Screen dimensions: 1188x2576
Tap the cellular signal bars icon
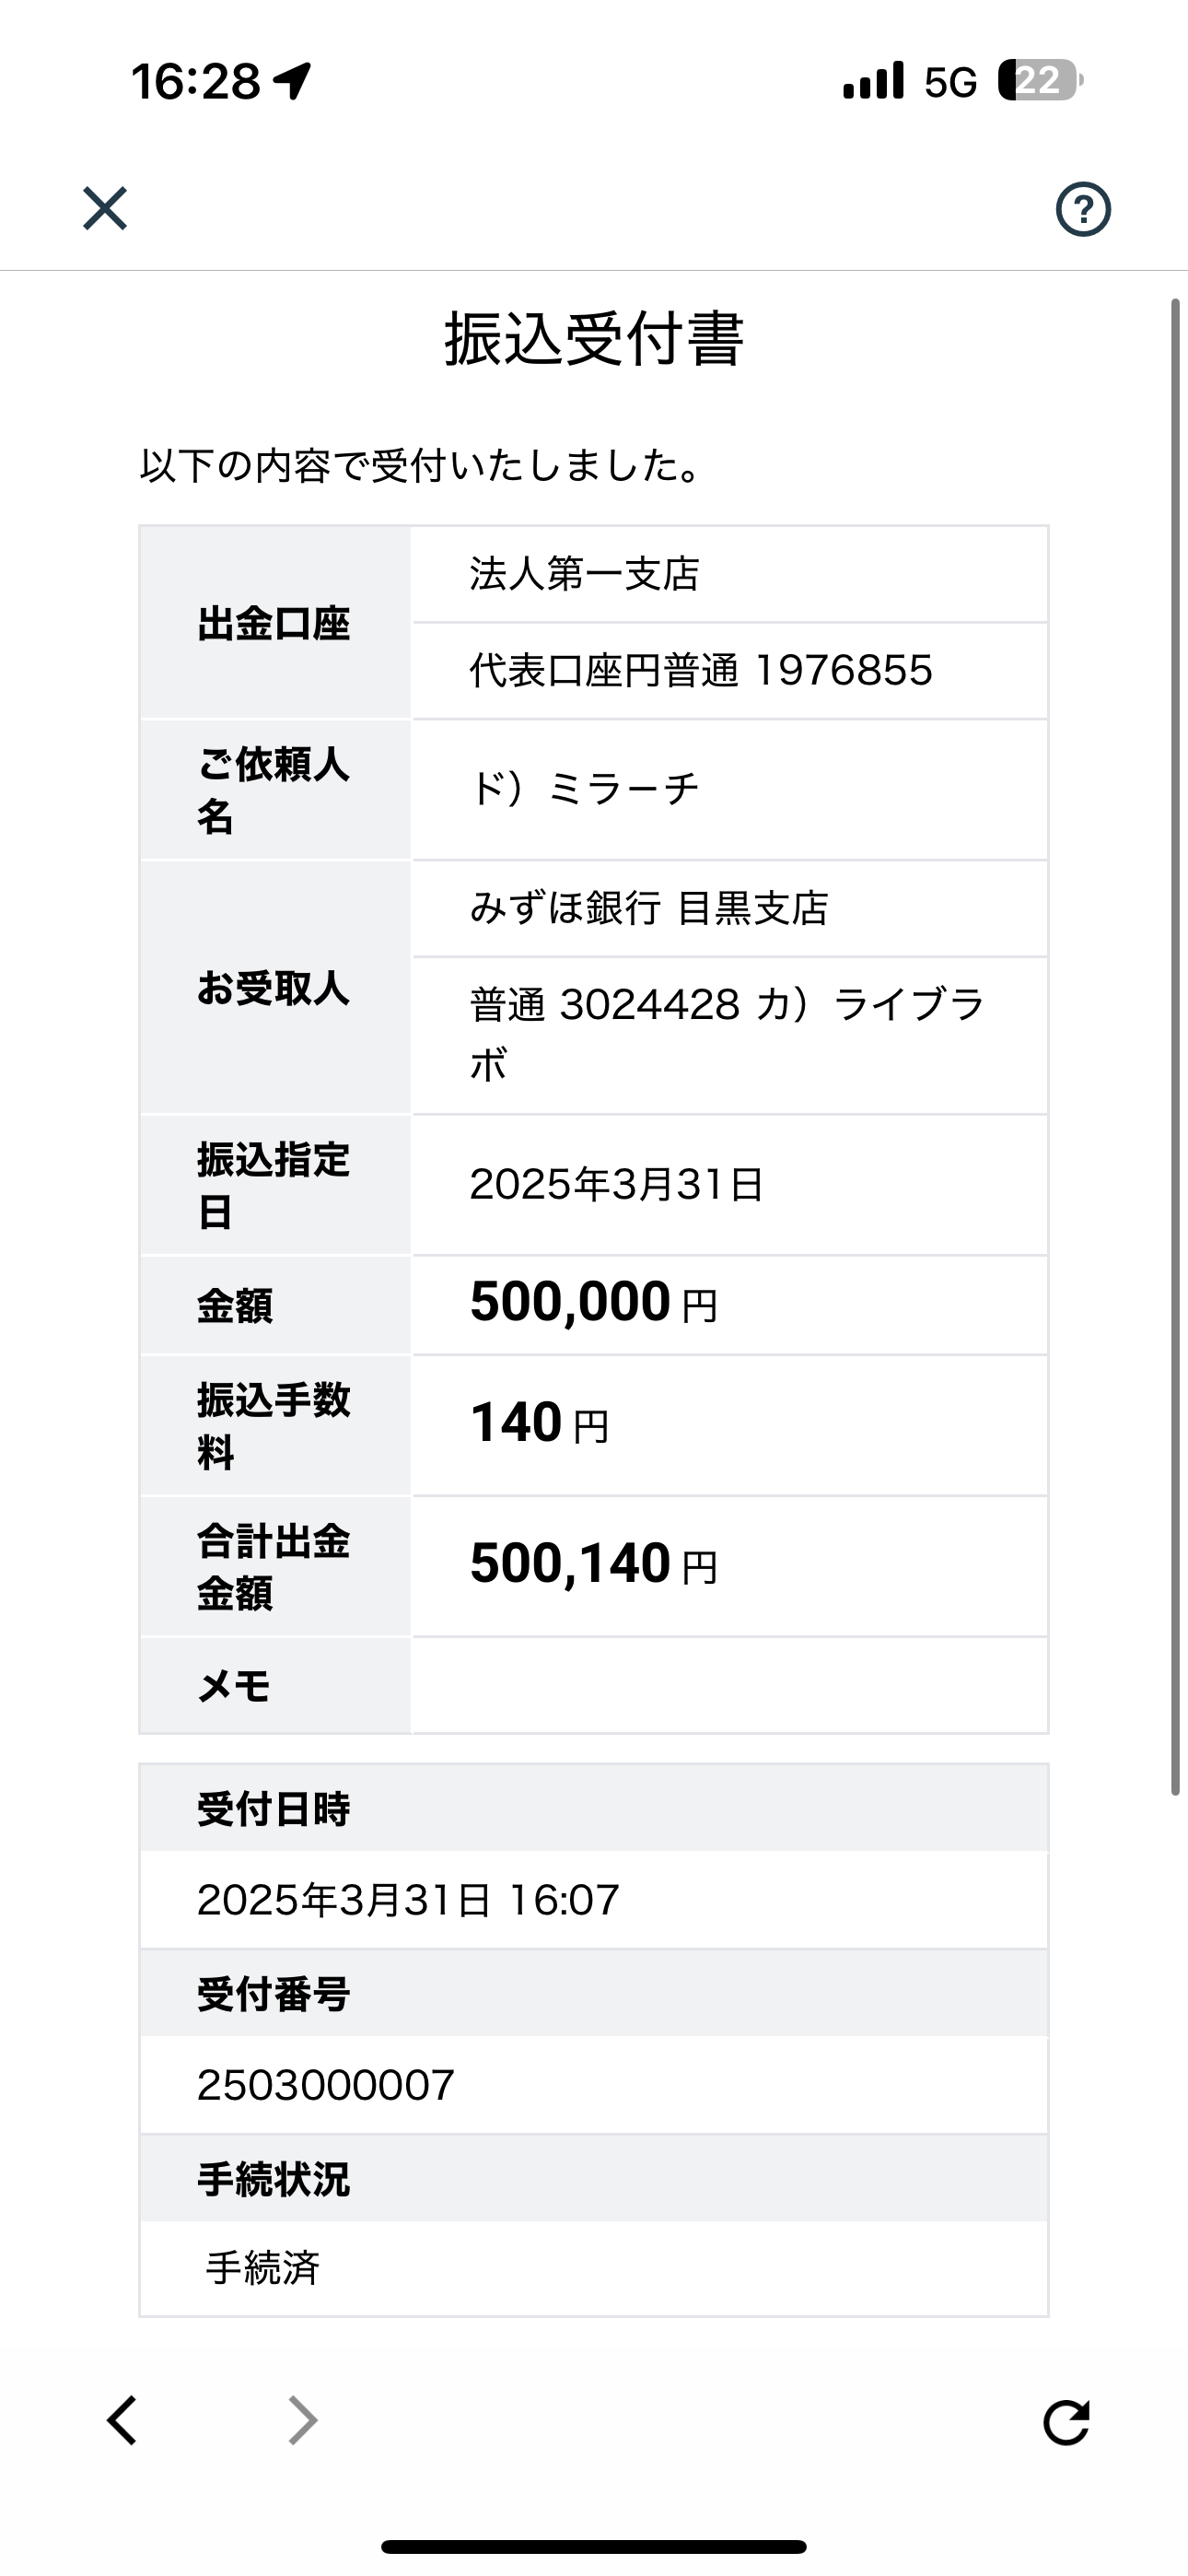(873, 81)
